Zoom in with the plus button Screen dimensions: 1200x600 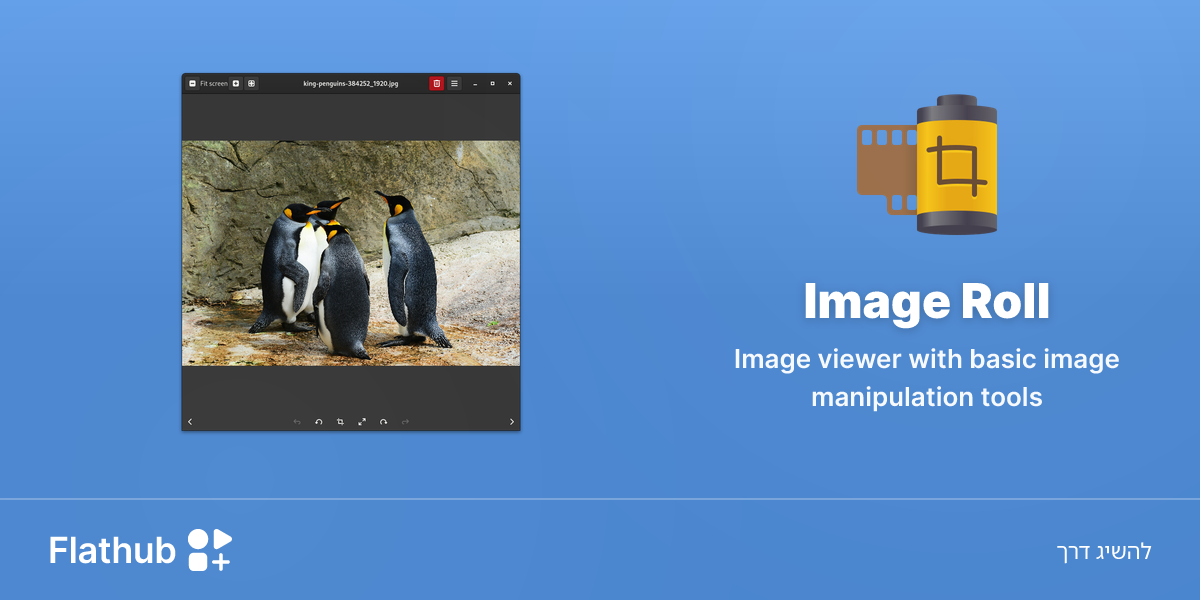pyautogui.click(x=236, y=84)
